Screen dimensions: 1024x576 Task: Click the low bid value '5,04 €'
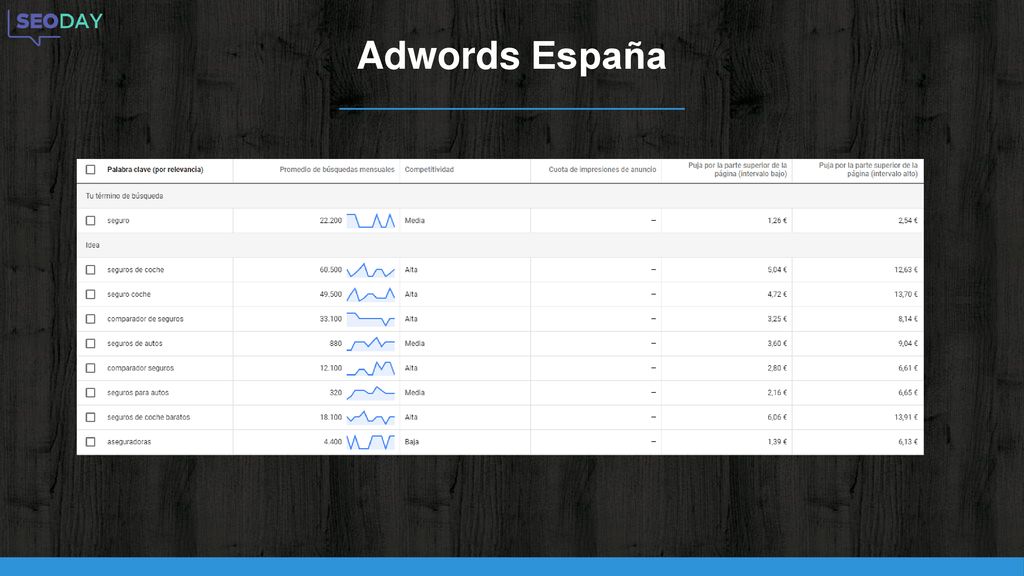777,270
